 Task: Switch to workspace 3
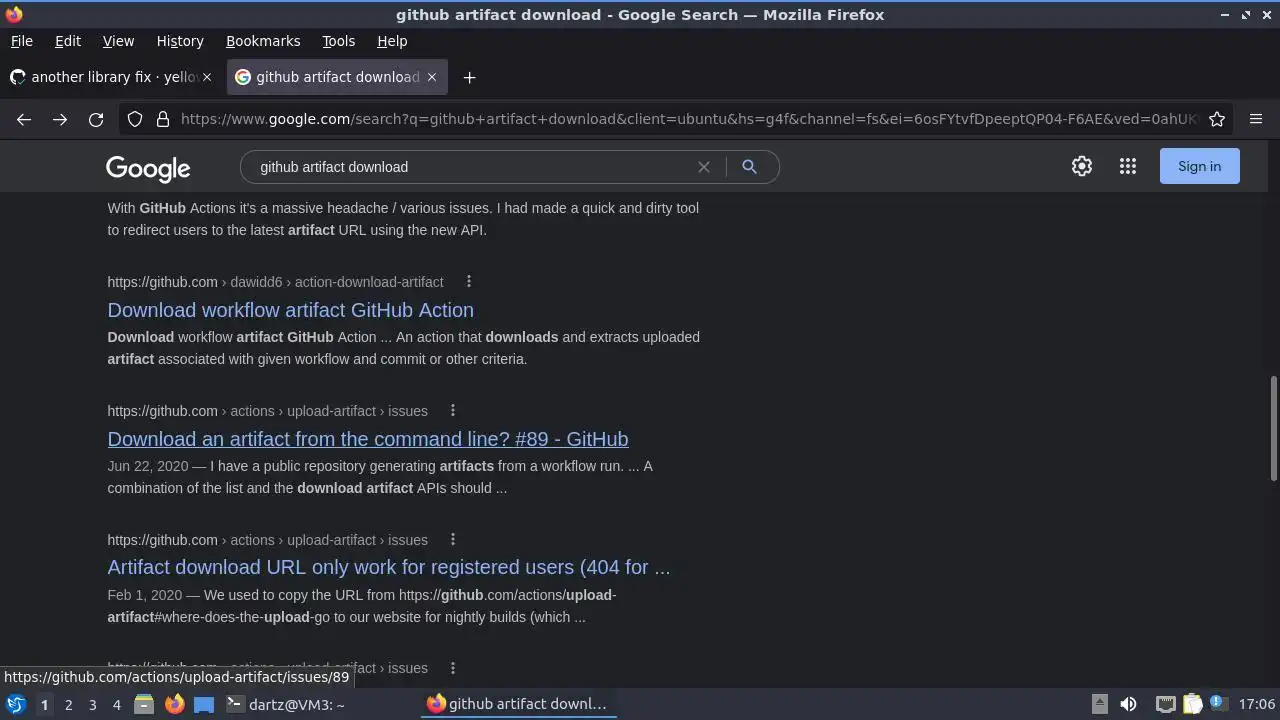92,704
